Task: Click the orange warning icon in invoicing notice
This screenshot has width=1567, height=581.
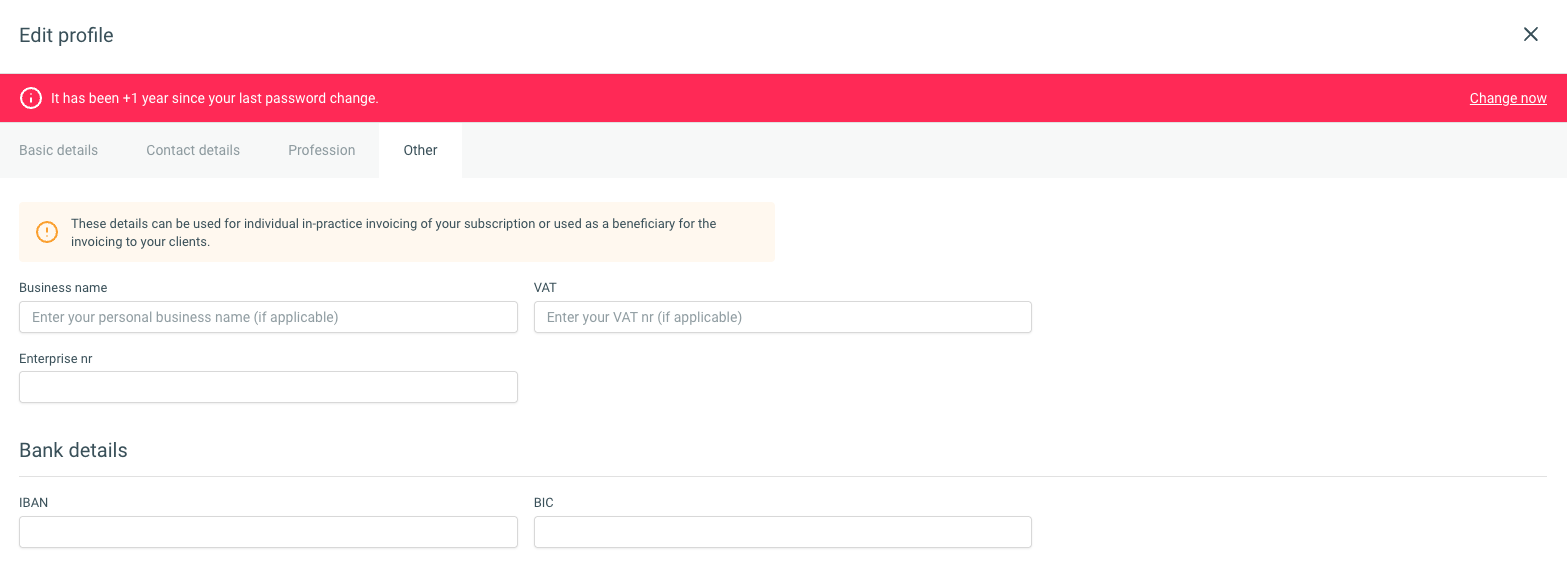Action: coord(47,232)
